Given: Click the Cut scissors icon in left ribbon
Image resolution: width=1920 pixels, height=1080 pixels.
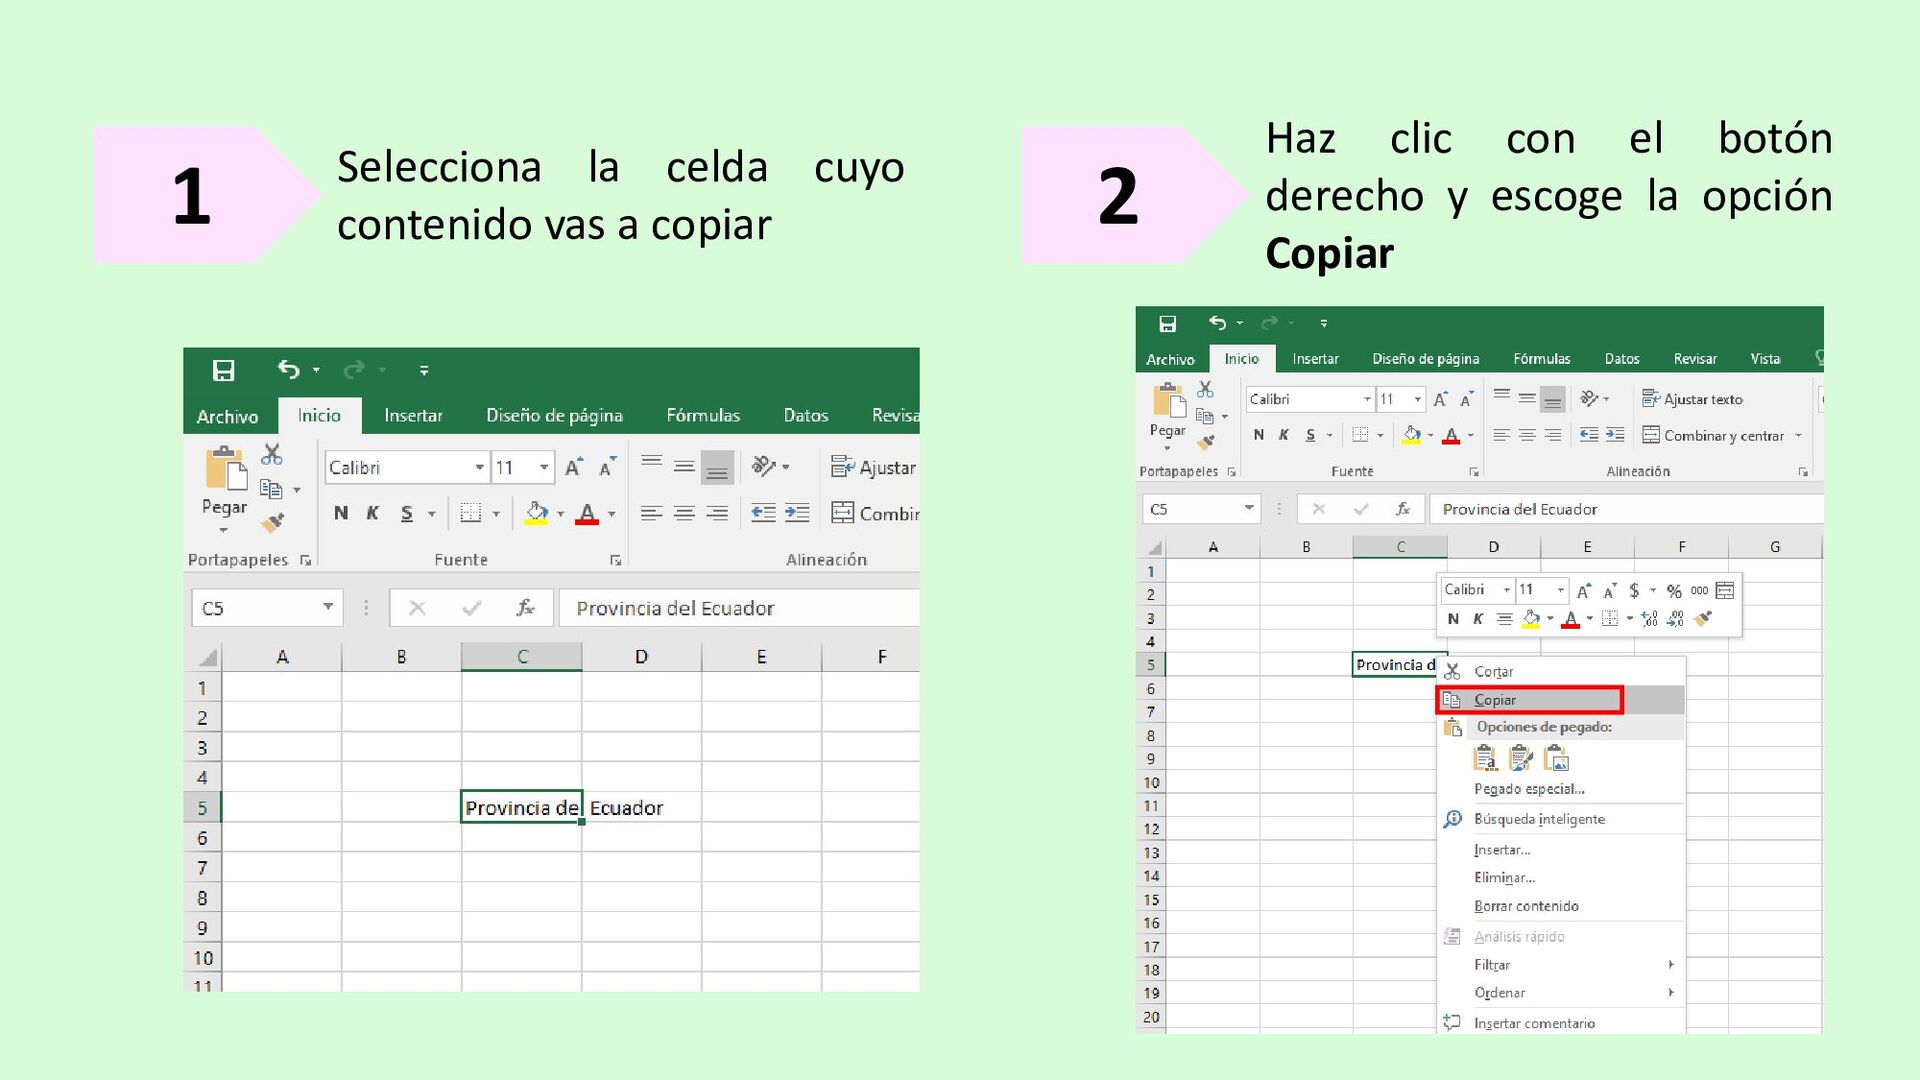Looking at the screenshot, I should click(x=272, y=454).
